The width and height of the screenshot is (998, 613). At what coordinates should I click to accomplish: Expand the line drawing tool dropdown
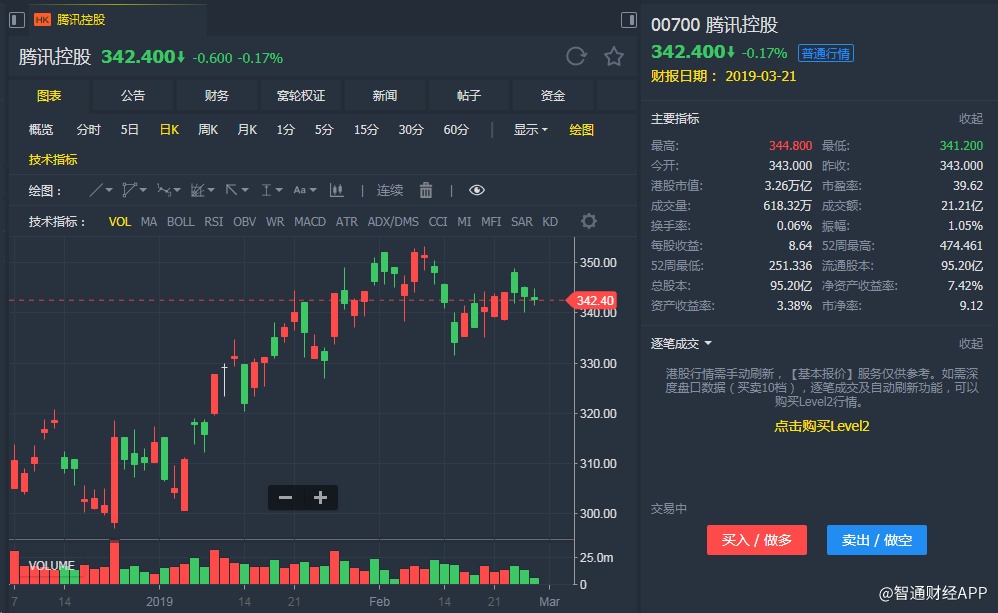click(x=101, y=190)
